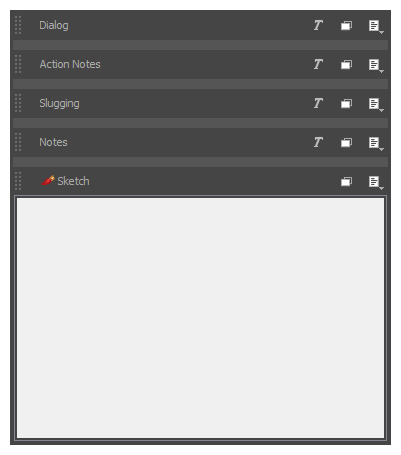Click the Sketch field collapse icon
Viewport: 401px width, 455px height.
(346, 182)
